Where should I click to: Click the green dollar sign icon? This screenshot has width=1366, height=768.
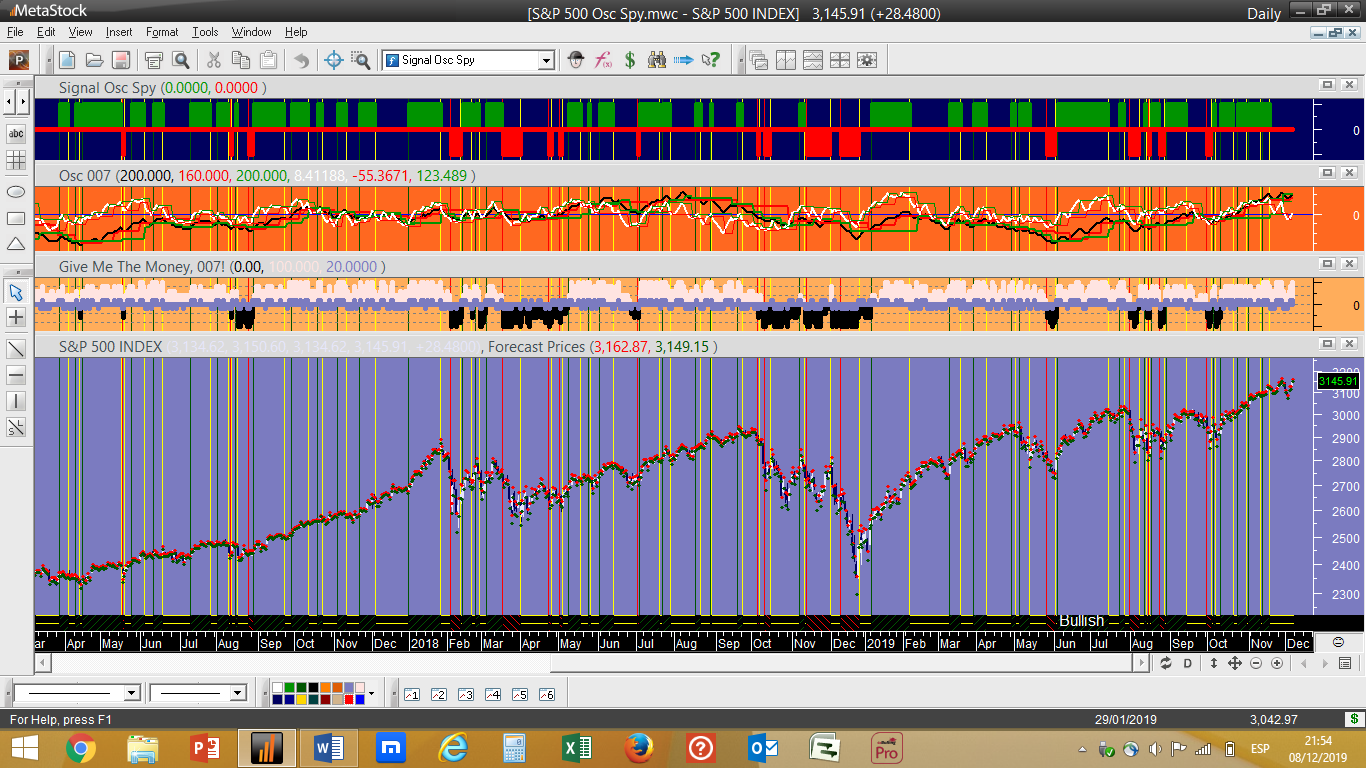coord(630,60)
